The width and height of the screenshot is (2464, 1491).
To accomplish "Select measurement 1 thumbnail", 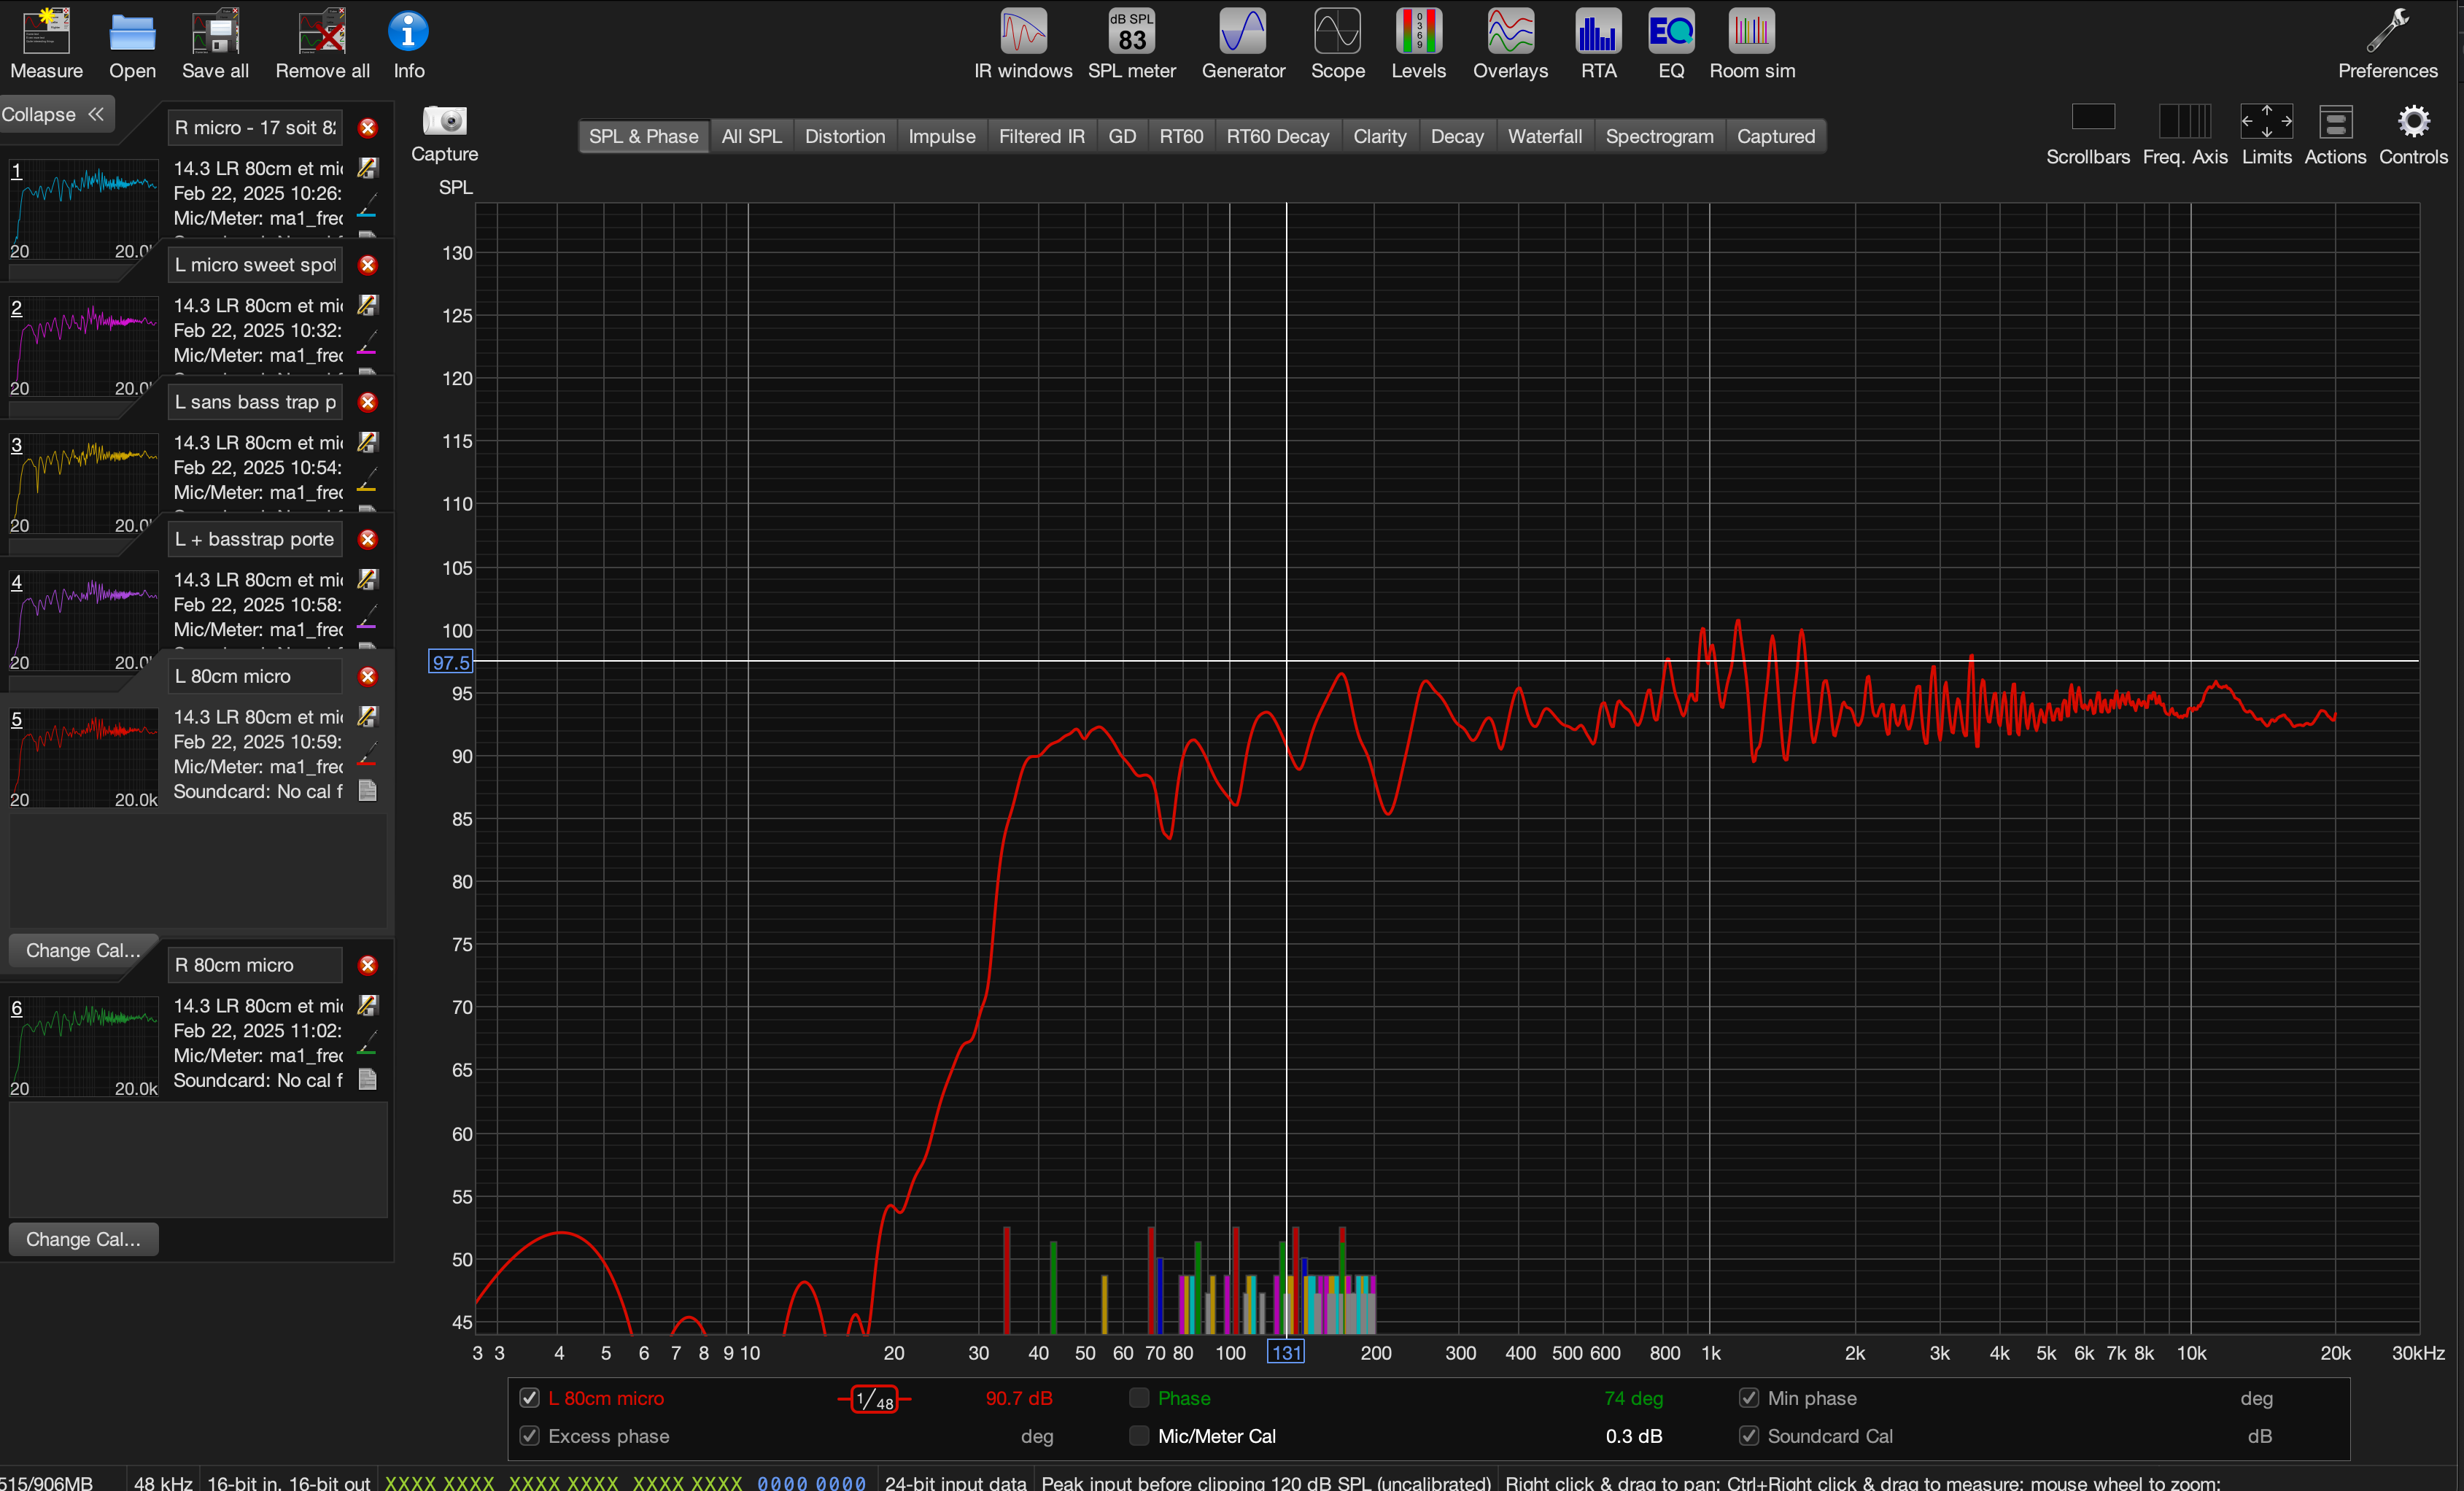I will (84, 210).
